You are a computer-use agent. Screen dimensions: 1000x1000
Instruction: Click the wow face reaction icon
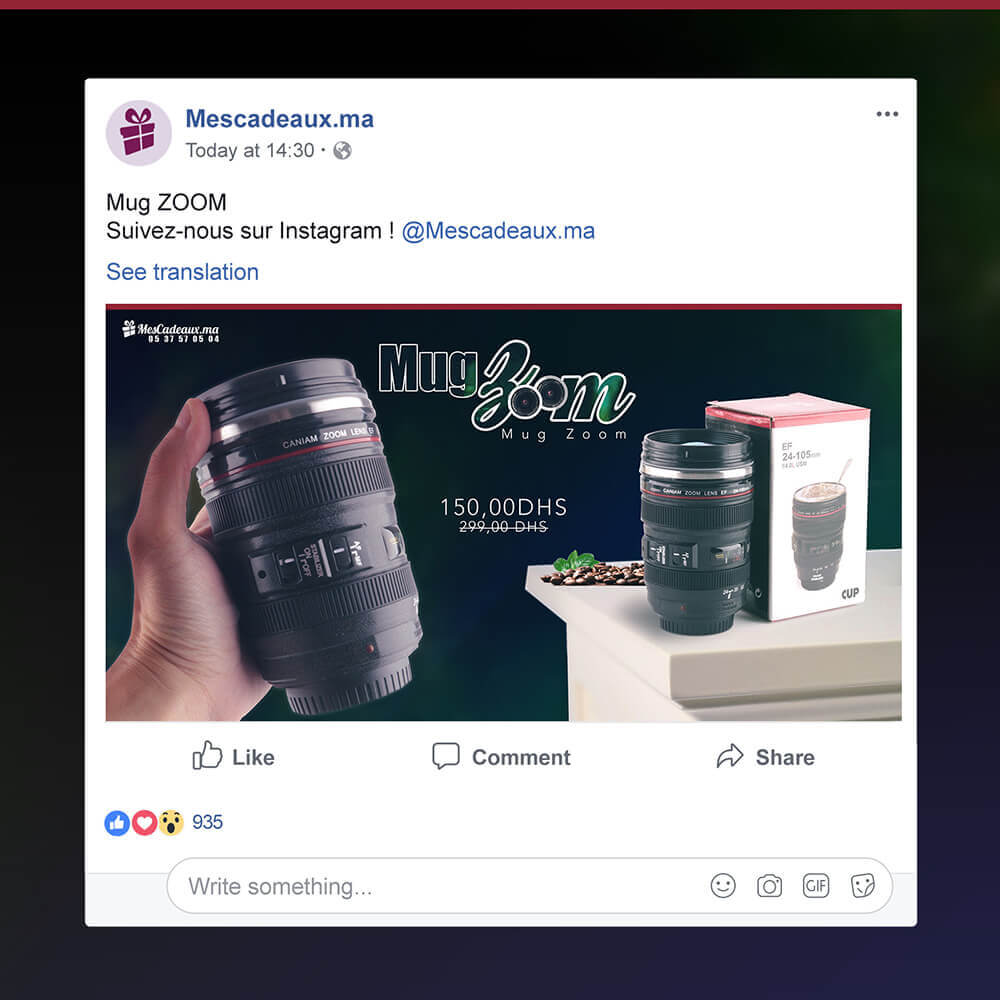172,821
